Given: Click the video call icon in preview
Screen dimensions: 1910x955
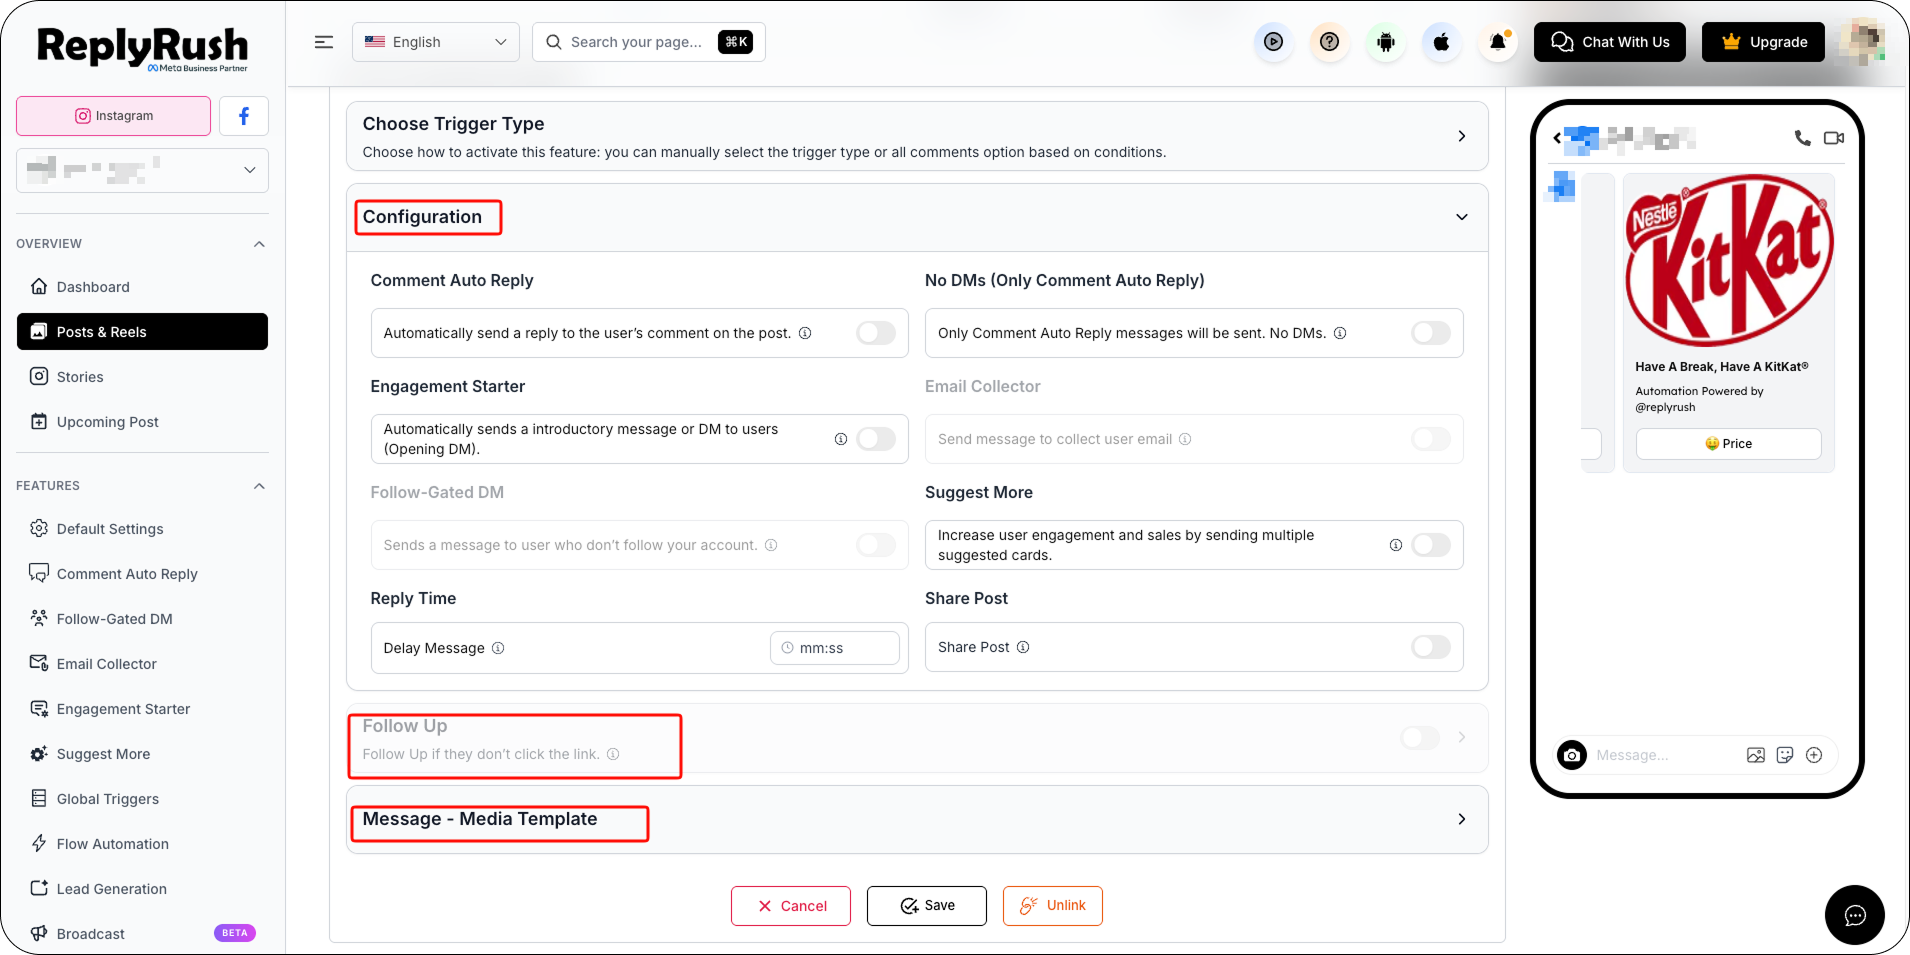Looking at the screenshot, I should pyautogui.click(x=1834, y=138).
